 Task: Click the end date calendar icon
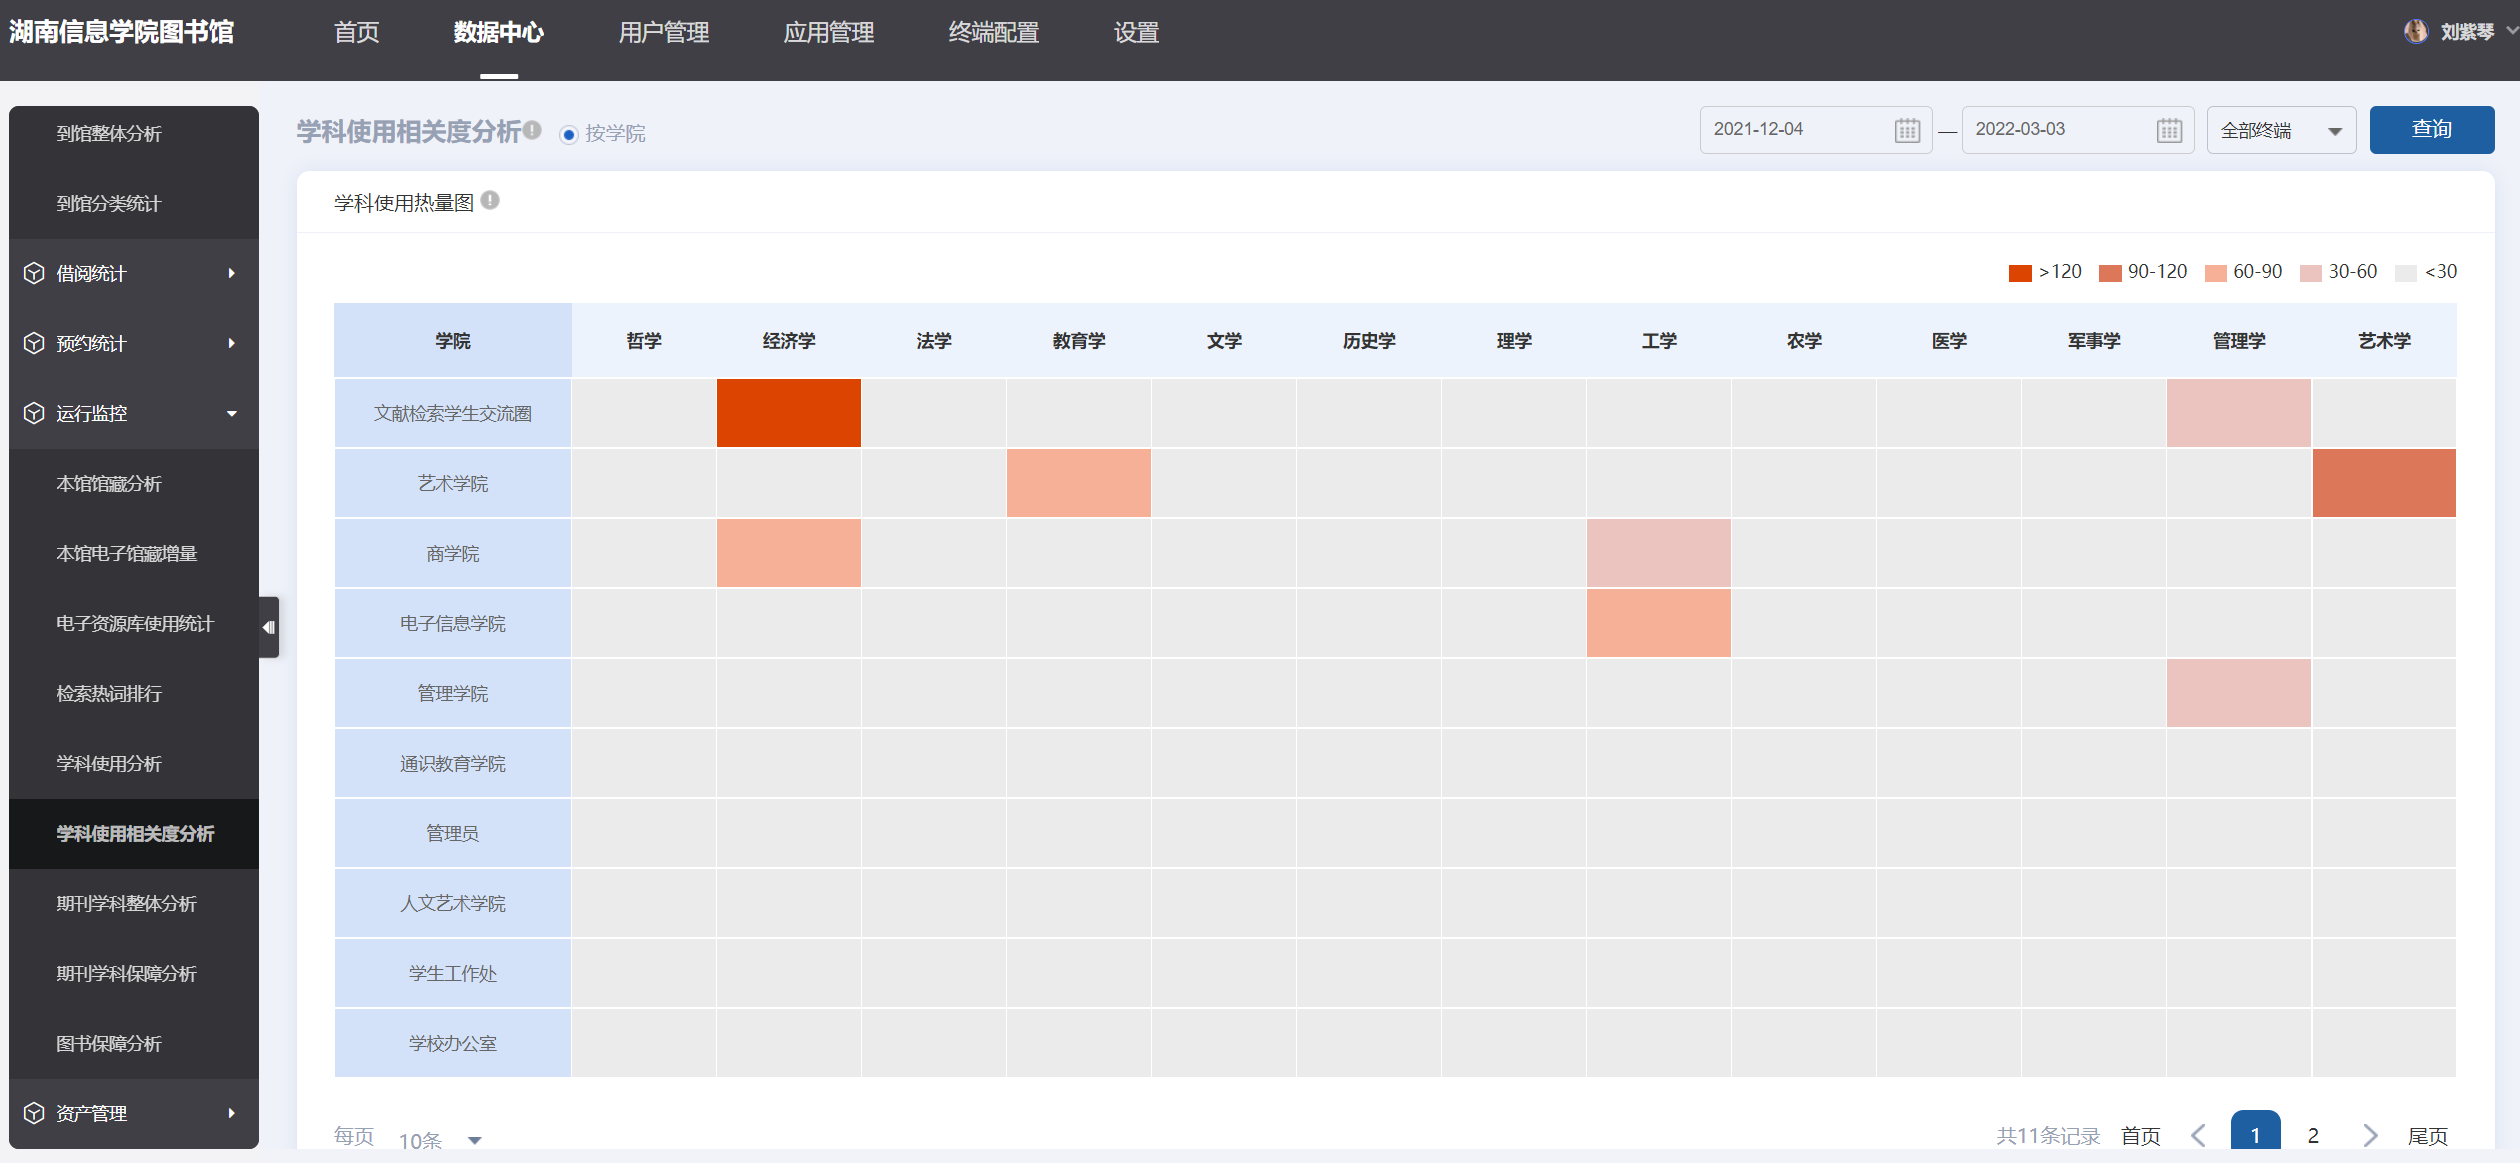(2168, 130)
